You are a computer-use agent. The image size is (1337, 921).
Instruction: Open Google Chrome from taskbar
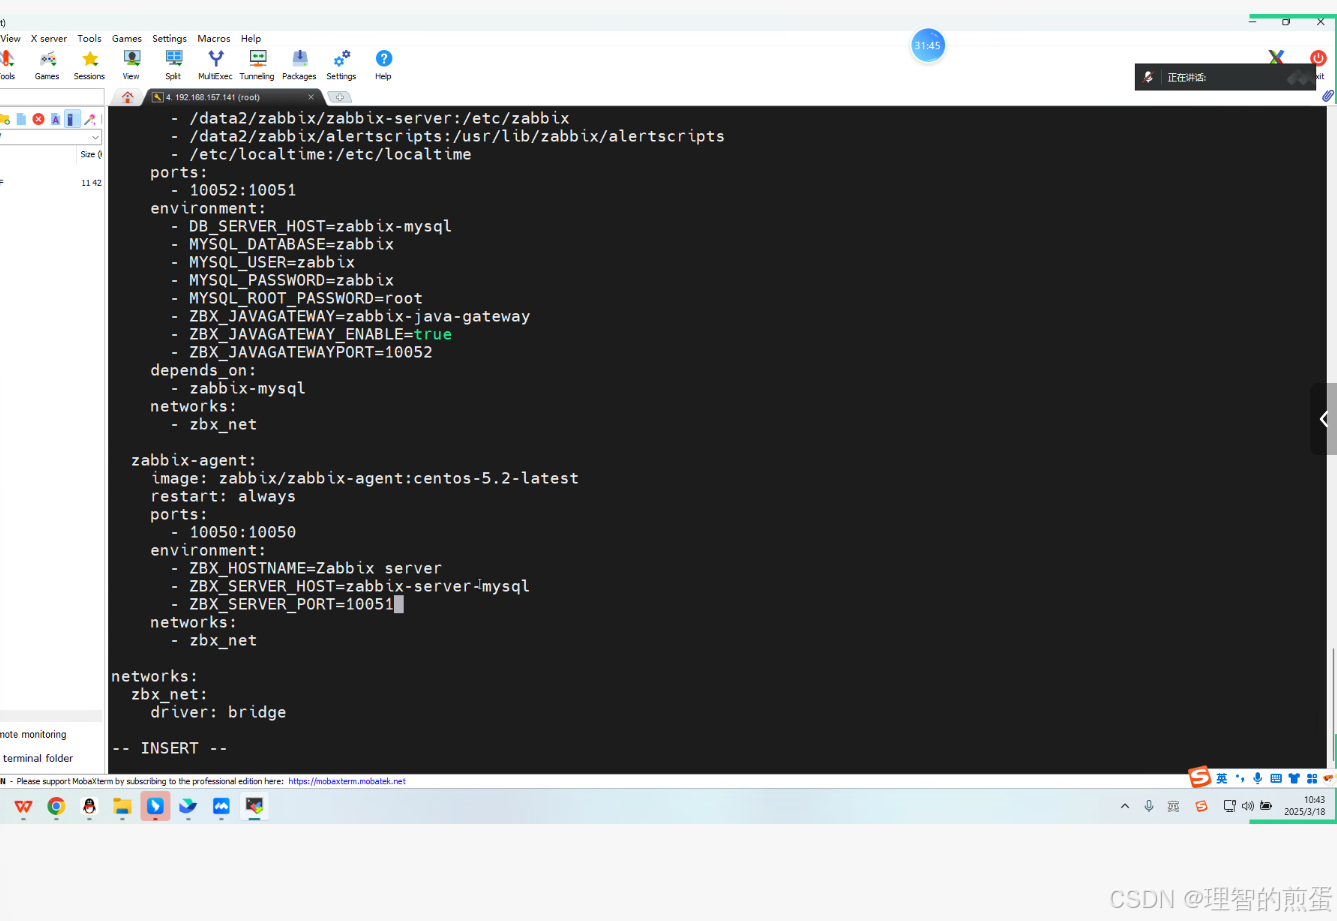tap(56, 806)
